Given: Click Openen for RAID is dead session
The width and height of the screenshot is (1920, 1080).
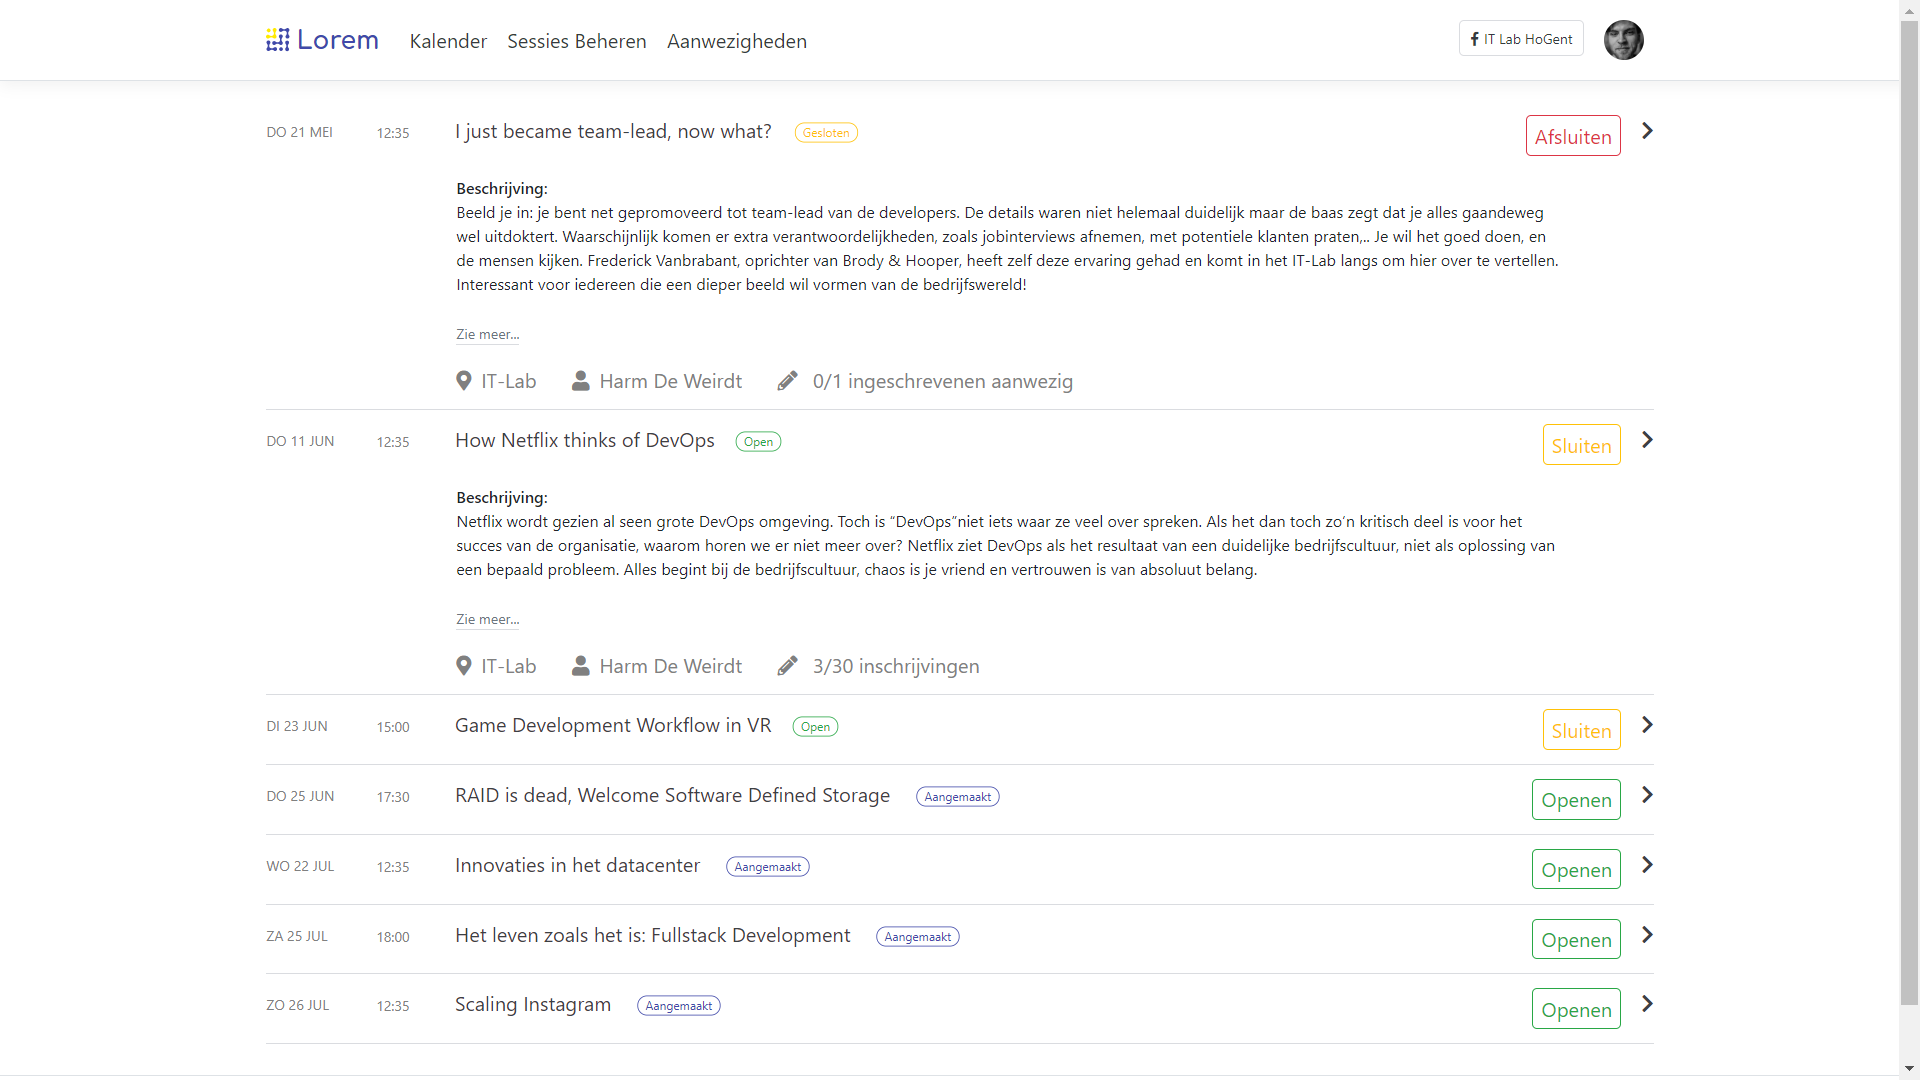Looking at the screenshot, I should [1575, 800].
